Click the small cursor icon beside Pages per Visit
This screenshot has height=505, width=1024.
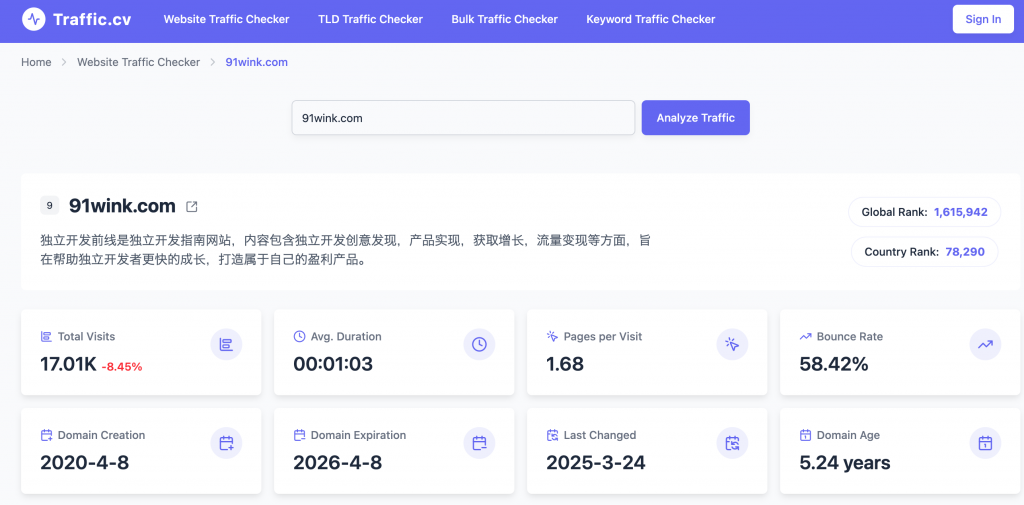(552, 337)
